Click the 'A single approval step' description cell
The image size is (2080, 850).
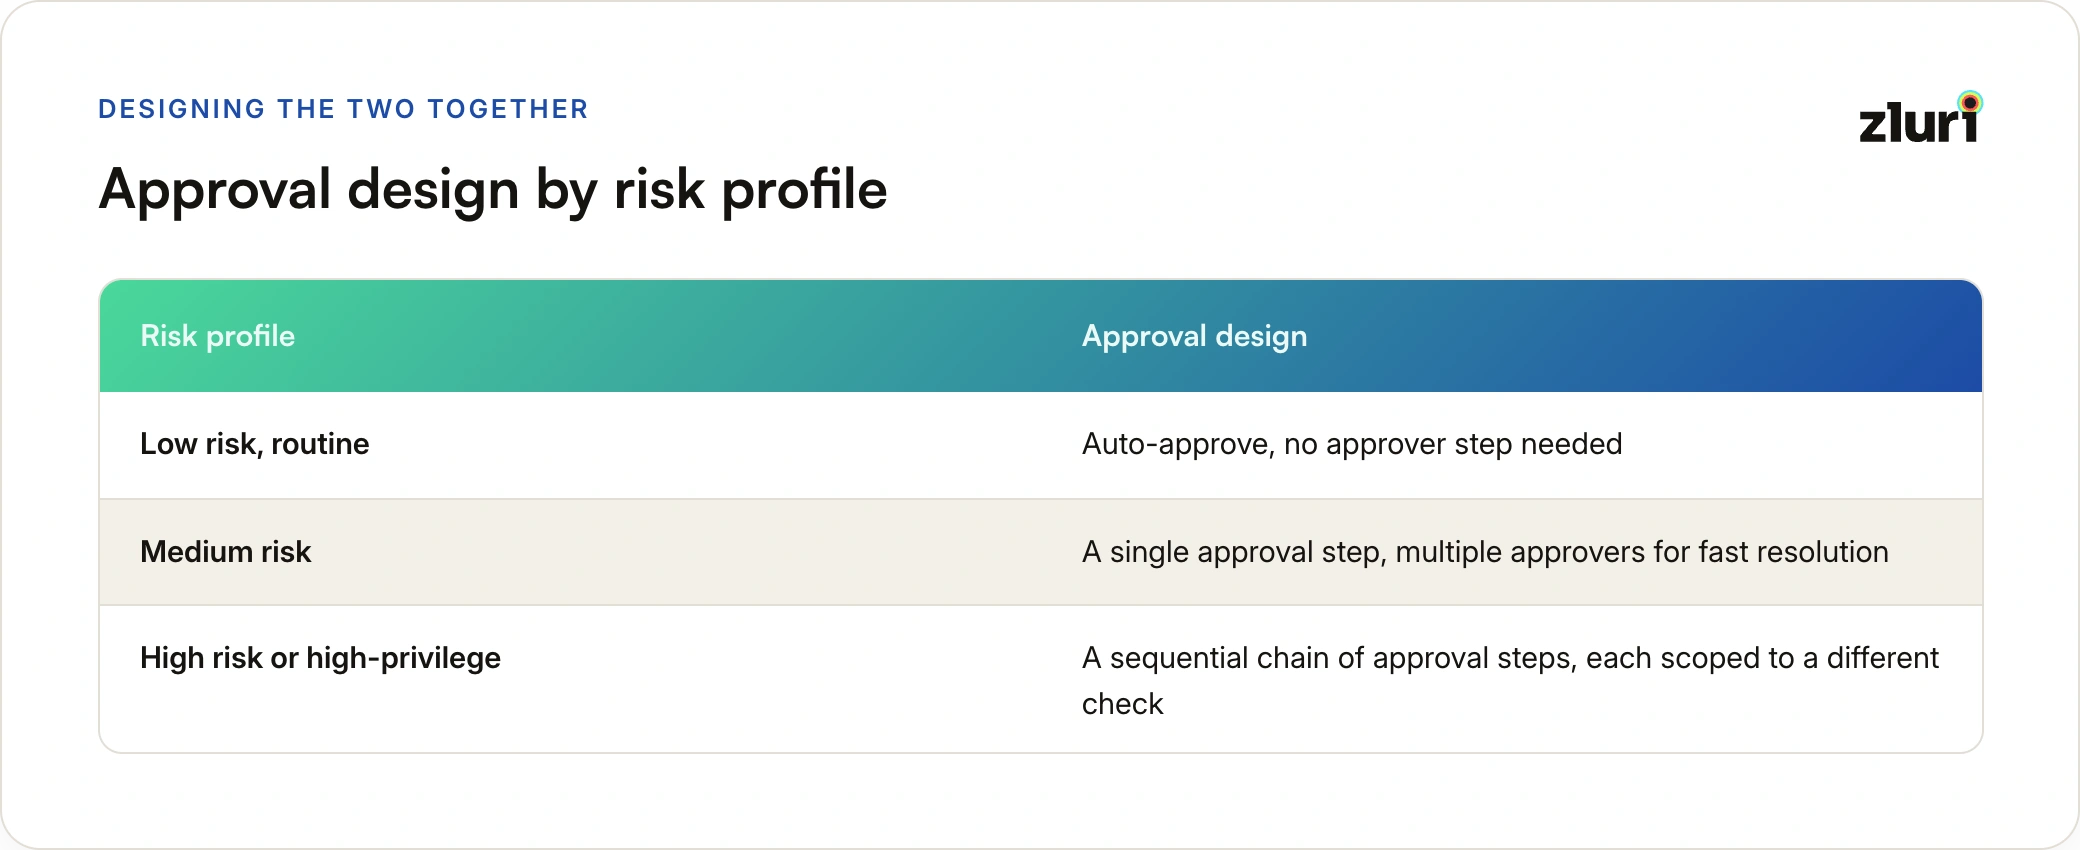(x=1485, y=552)
